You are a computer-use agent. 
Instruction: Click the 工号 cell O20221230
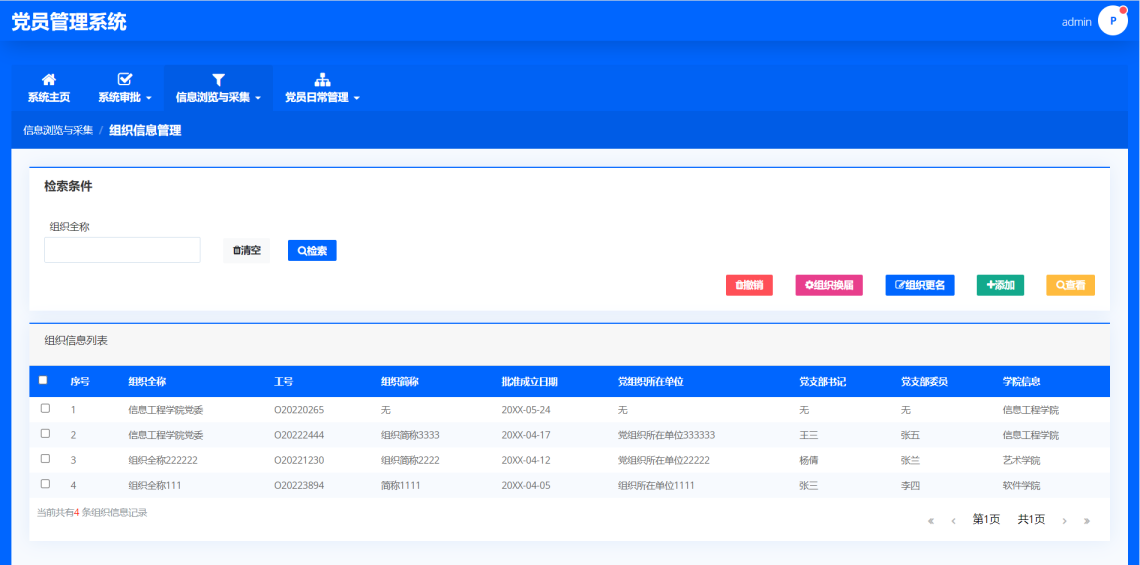tap(299, 460)
